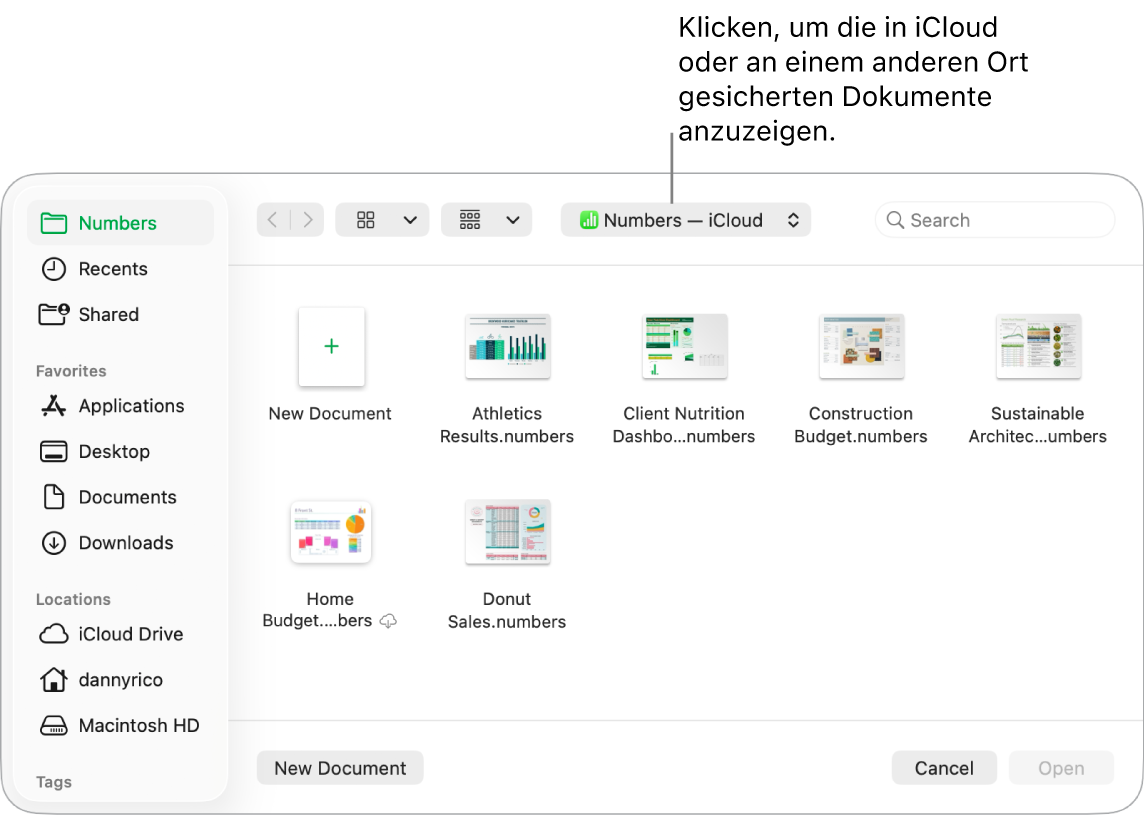Download Home Budget via the cloud icon

(389, 620)
